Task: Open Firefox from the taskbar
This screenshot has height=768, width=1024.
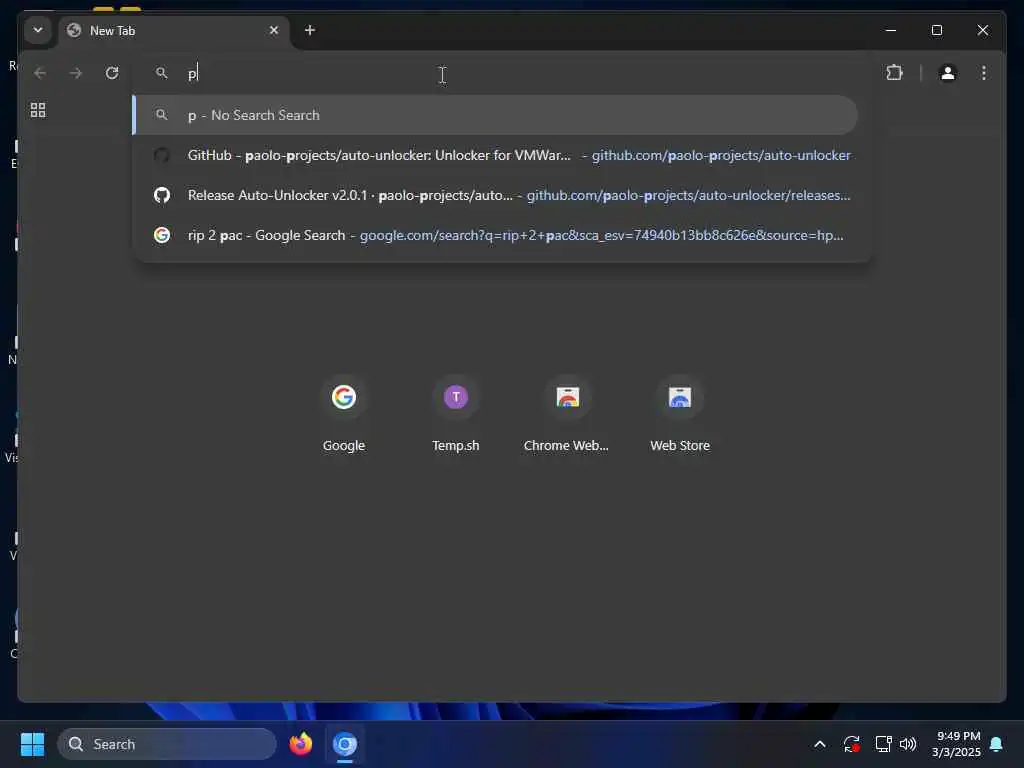Action: click(301, 744)
